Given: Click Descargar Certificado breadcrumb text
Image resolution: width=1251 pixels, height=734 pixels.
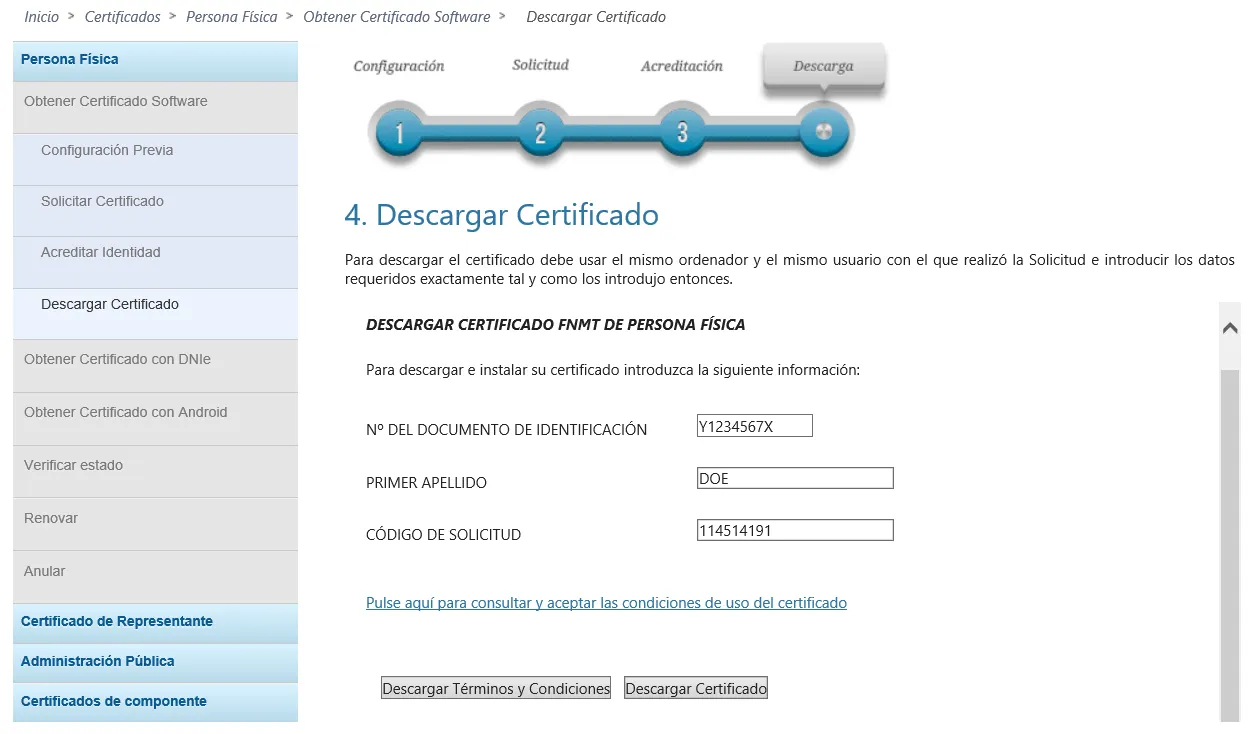Looking at the screenshot, I should 596,17.
